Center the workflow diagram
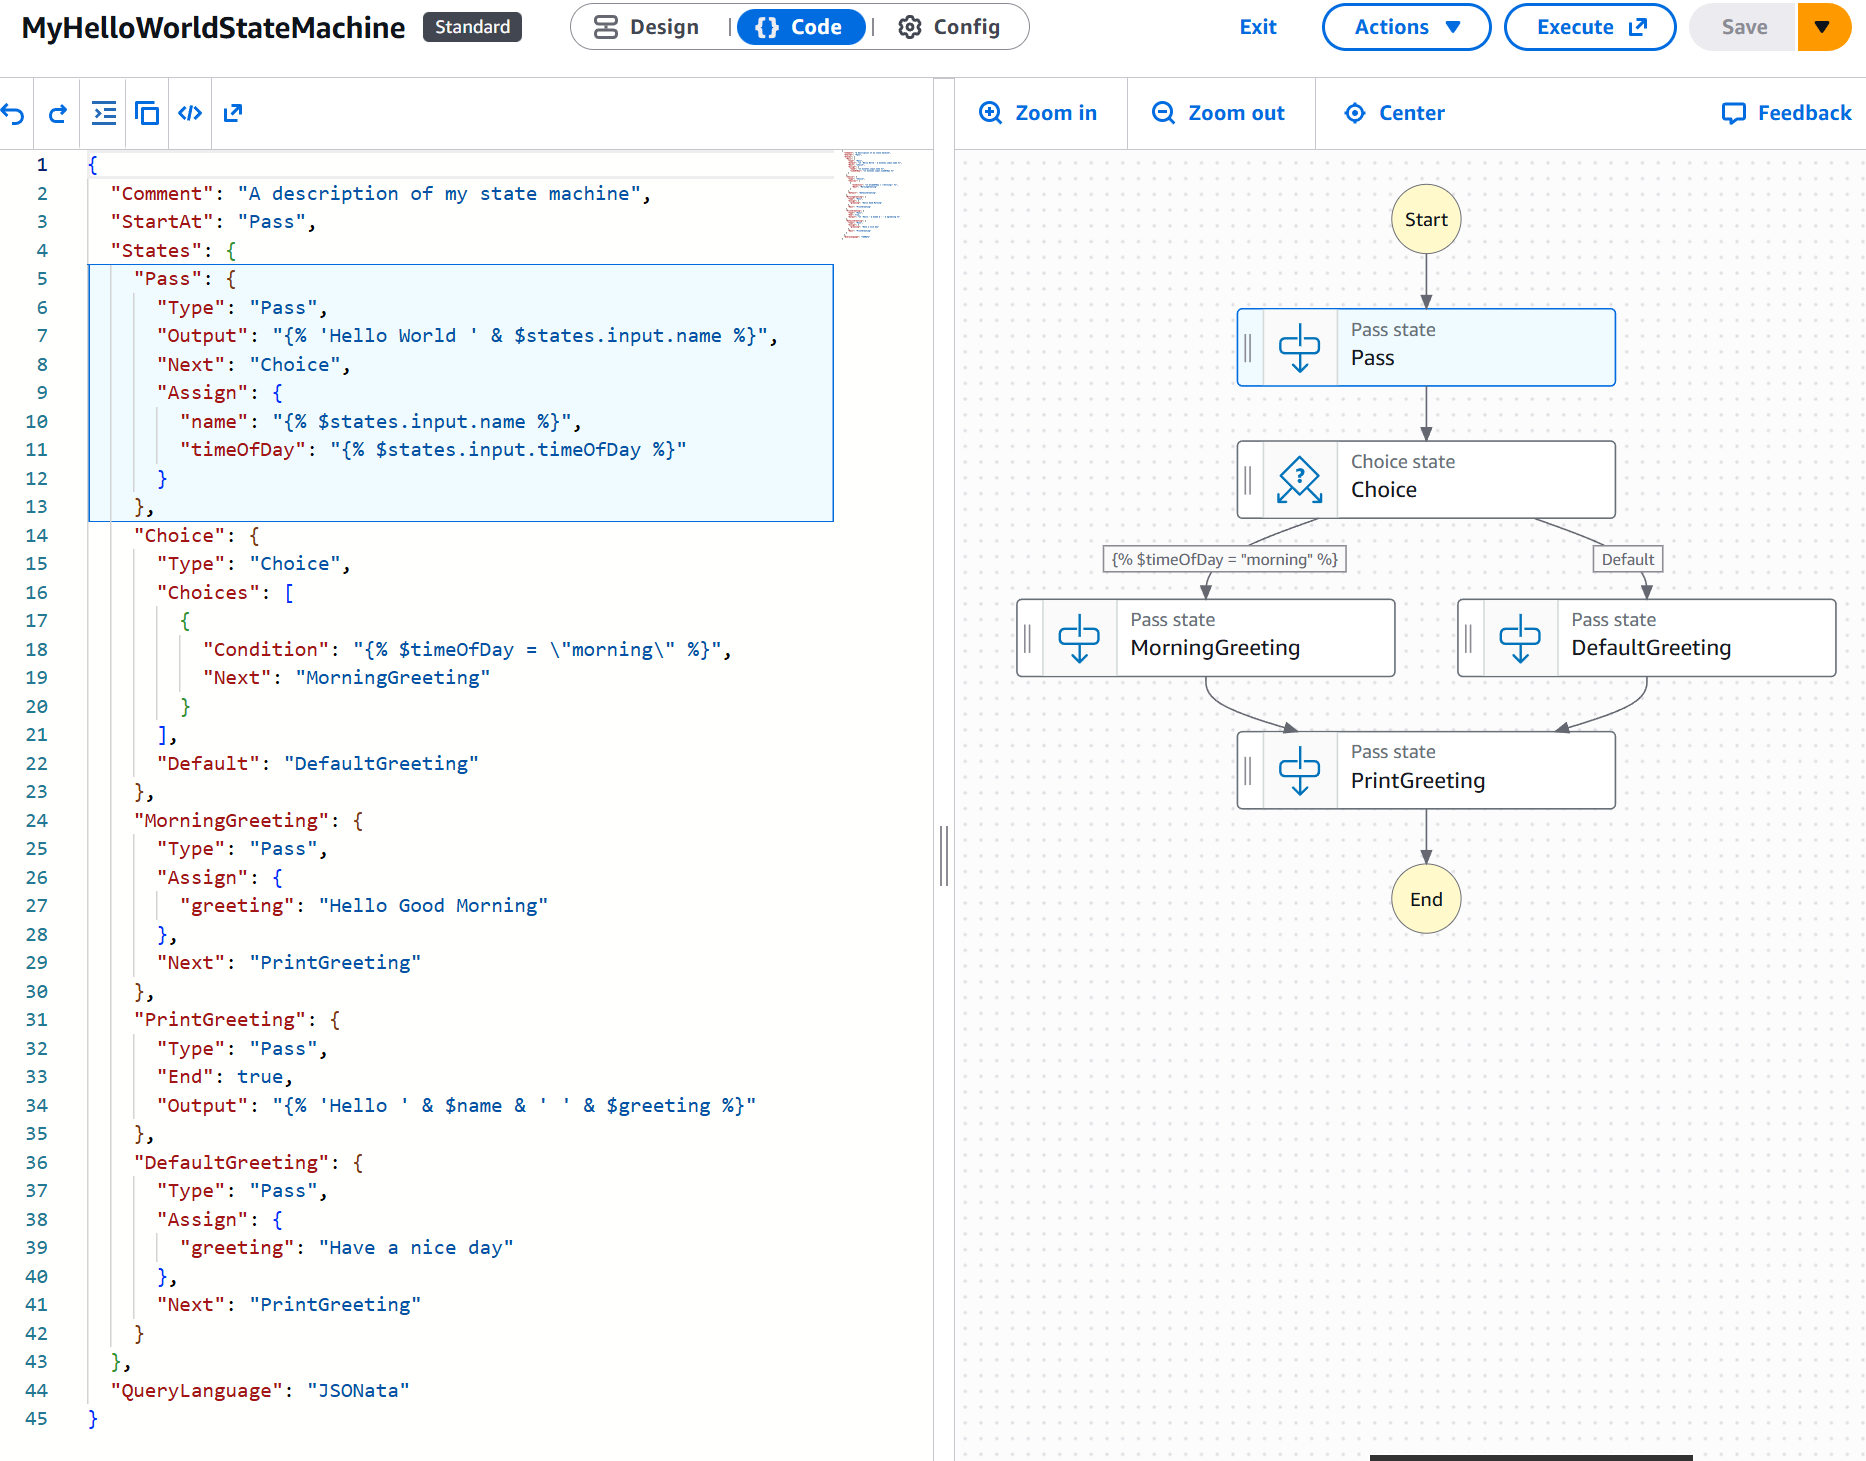This screenshot has width=1866, height=1461. [x=1394, y=112]
